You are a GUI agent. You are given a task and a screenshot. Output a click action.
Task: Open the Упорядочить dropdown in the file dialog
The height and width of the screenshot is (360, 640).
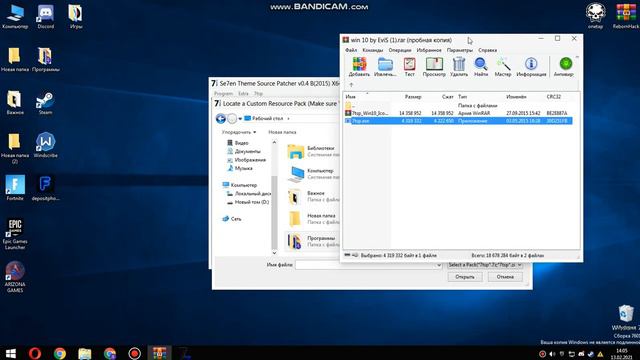(239, 132)
